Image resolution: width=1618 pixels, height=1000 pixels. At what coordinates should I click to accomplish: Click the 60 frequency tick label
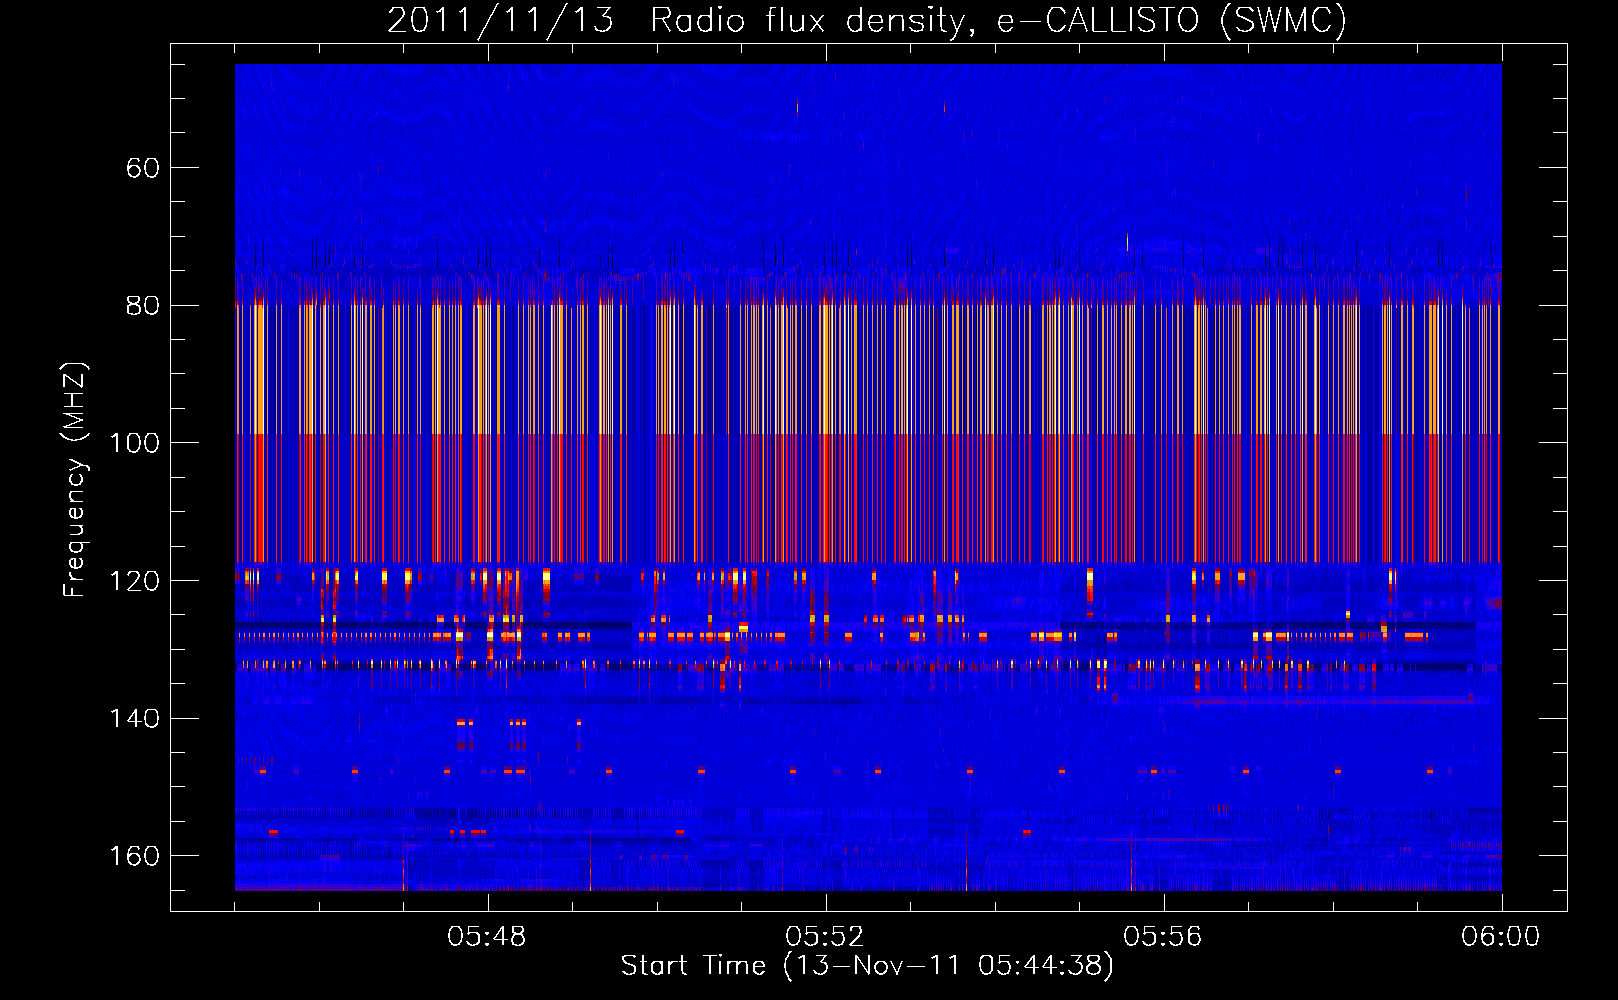pyautogui.click(x=142, y=168)
